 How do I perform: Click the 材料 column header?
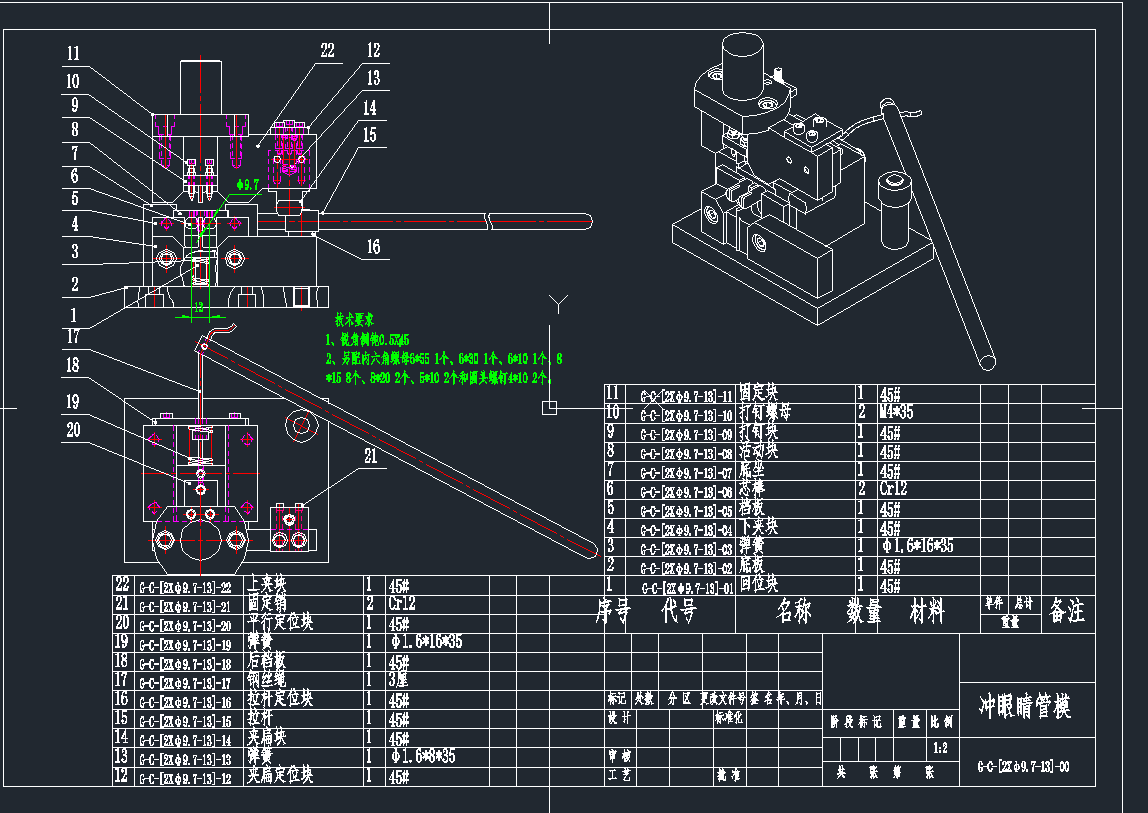[x=927, y=612]
